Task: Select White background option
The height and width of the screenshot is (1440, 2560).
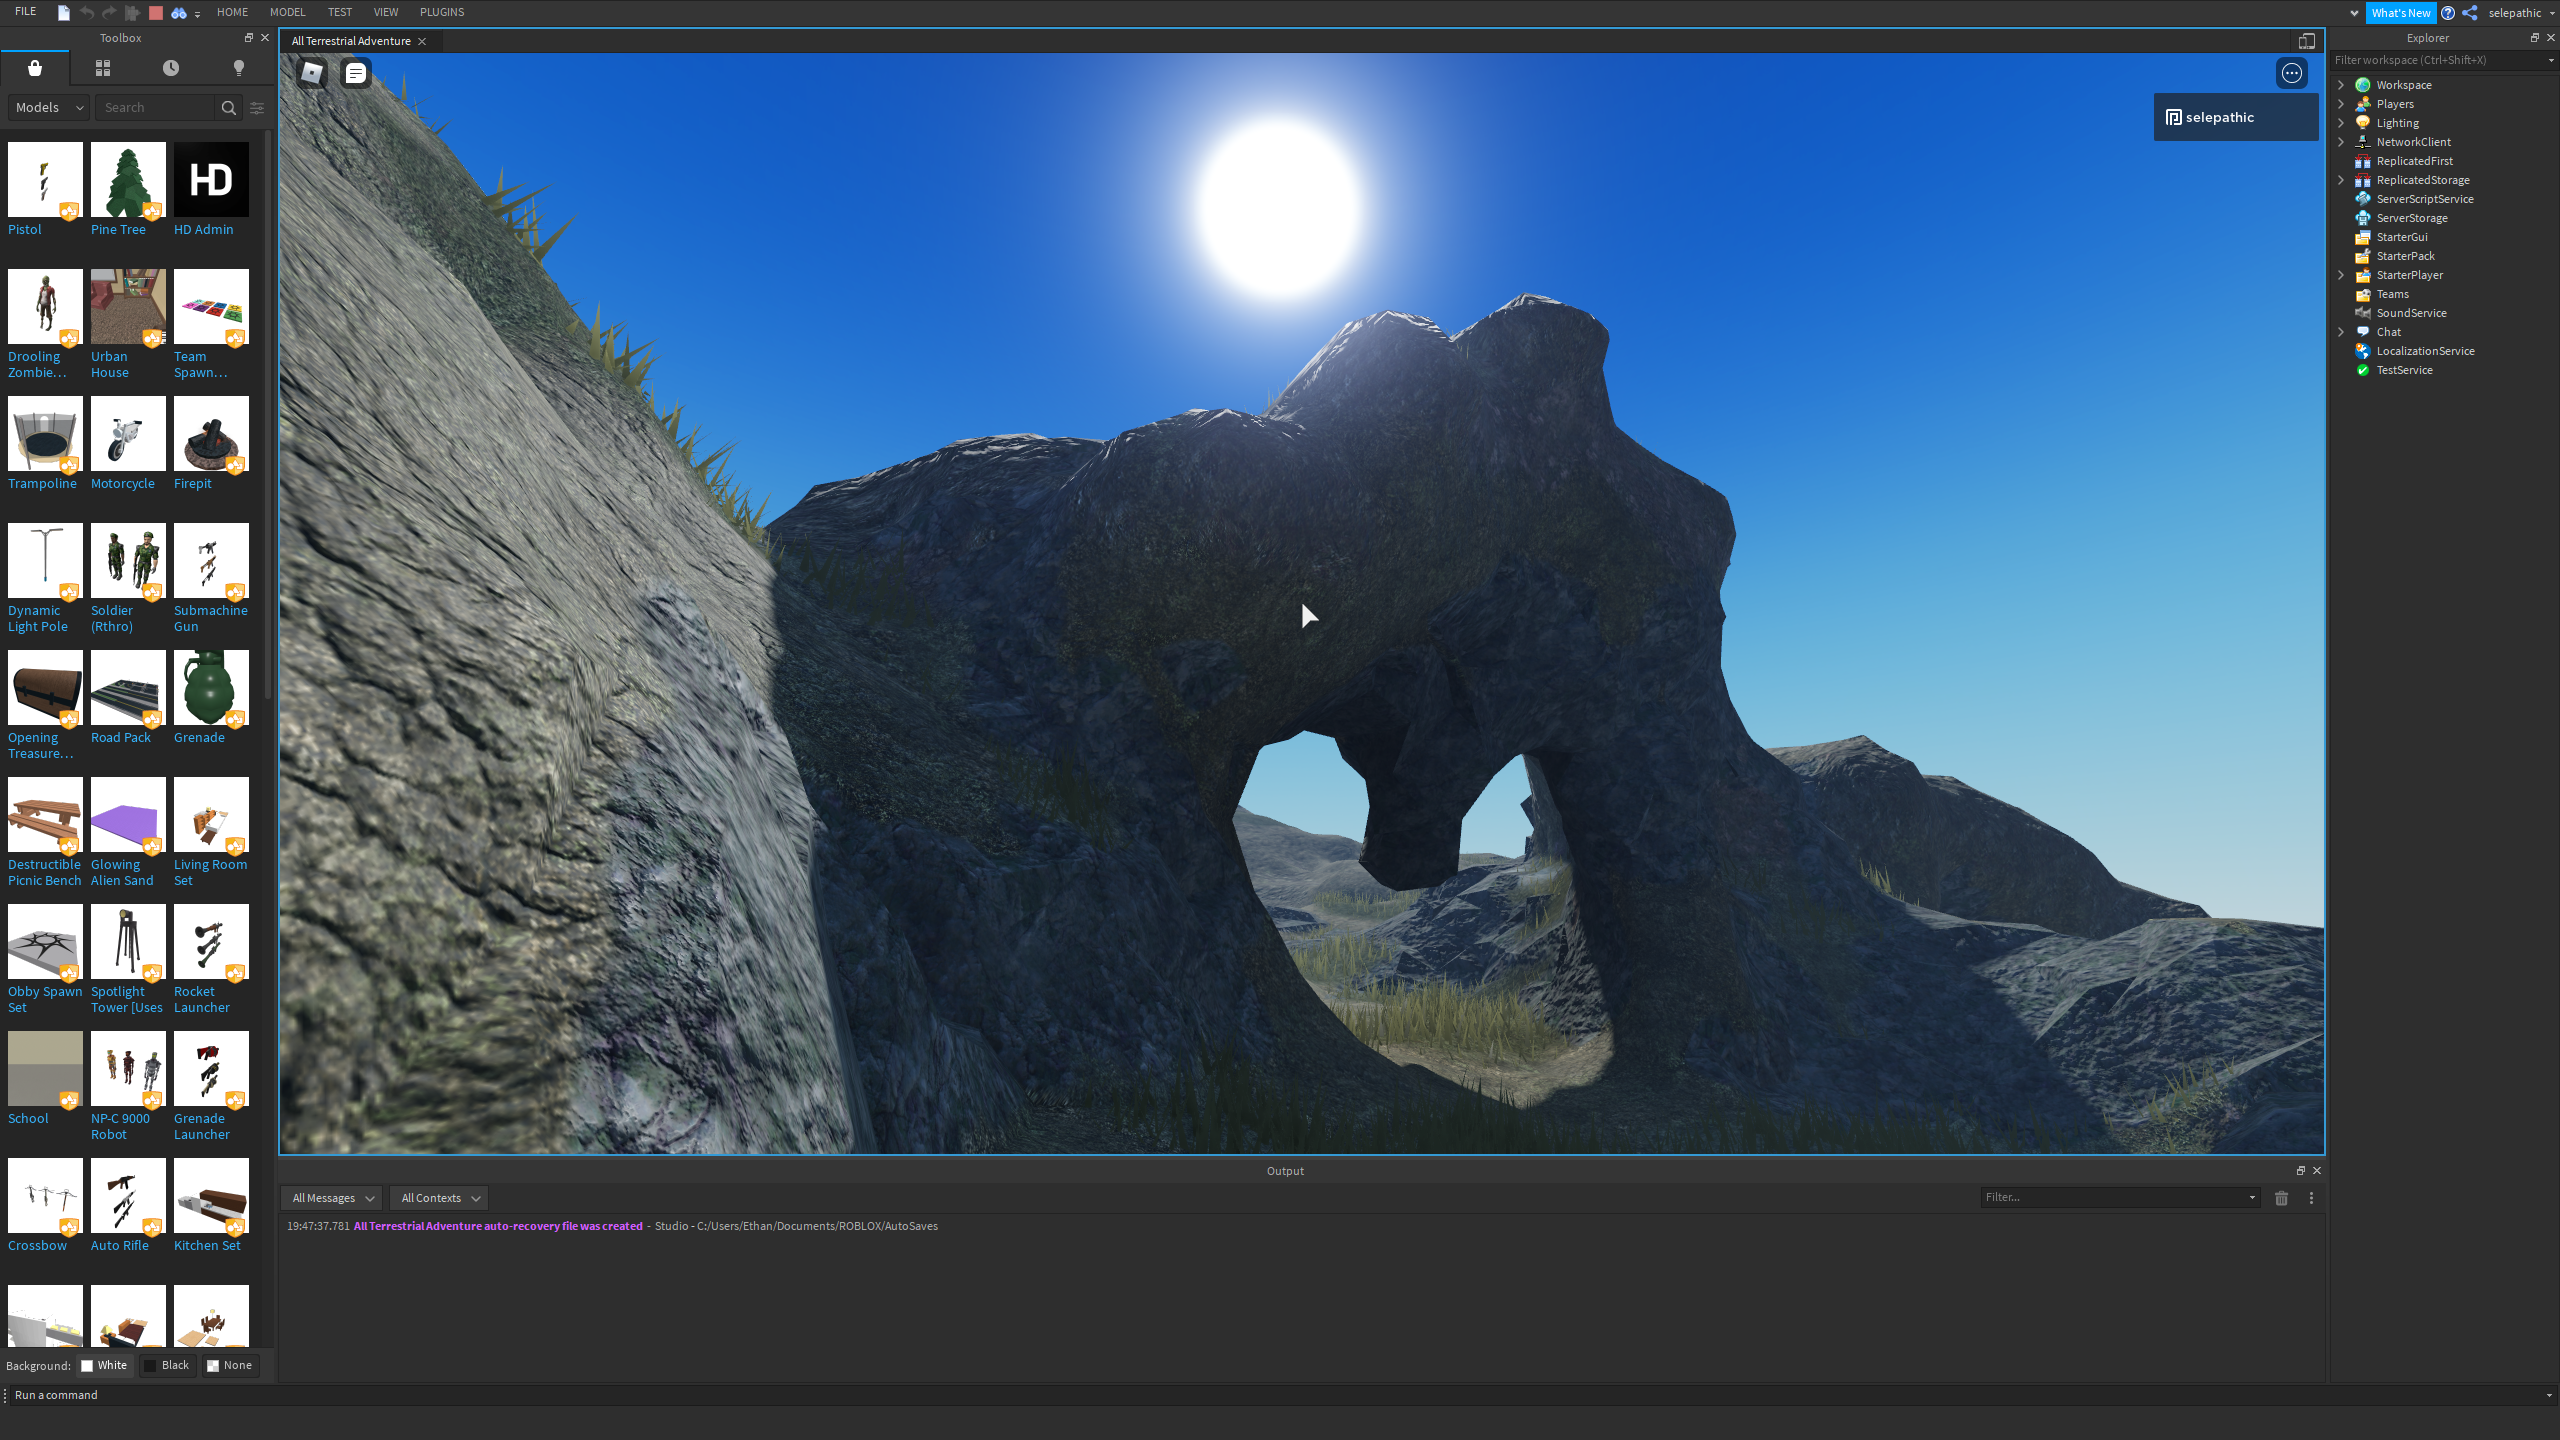Action: [x=105, y=1365]
